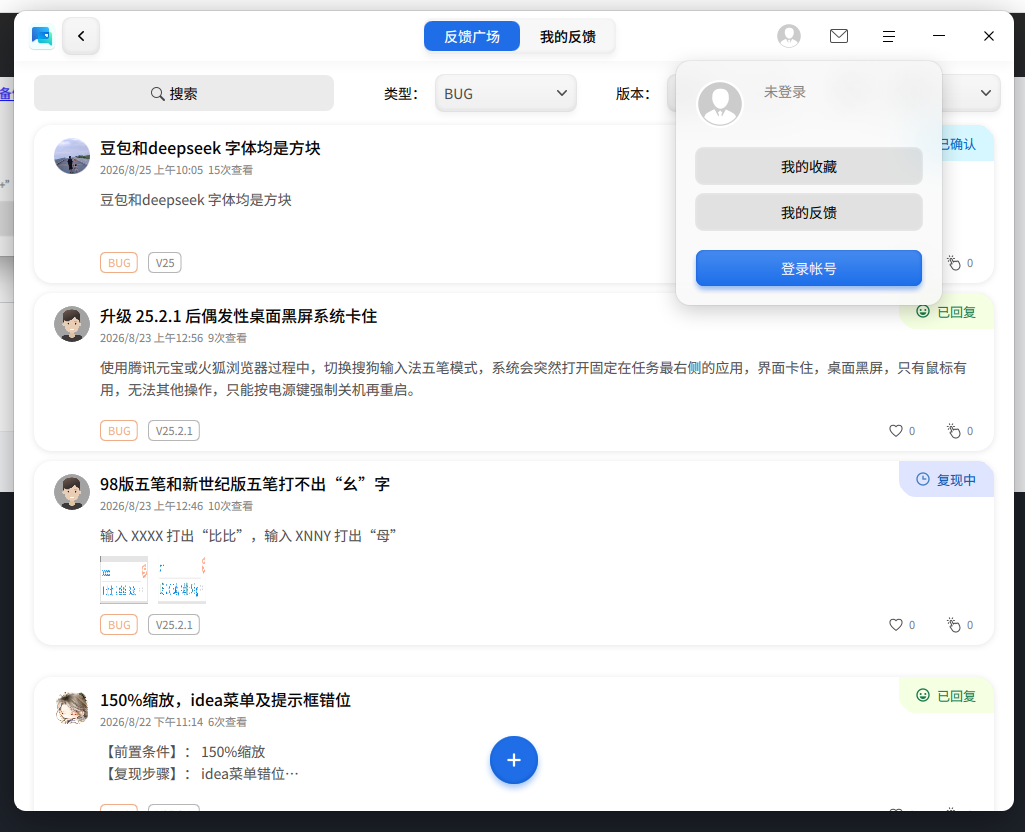Click the large avatar in the account popup
Viewport: 1025px width, 832px height.
click(x=720, y=103)
